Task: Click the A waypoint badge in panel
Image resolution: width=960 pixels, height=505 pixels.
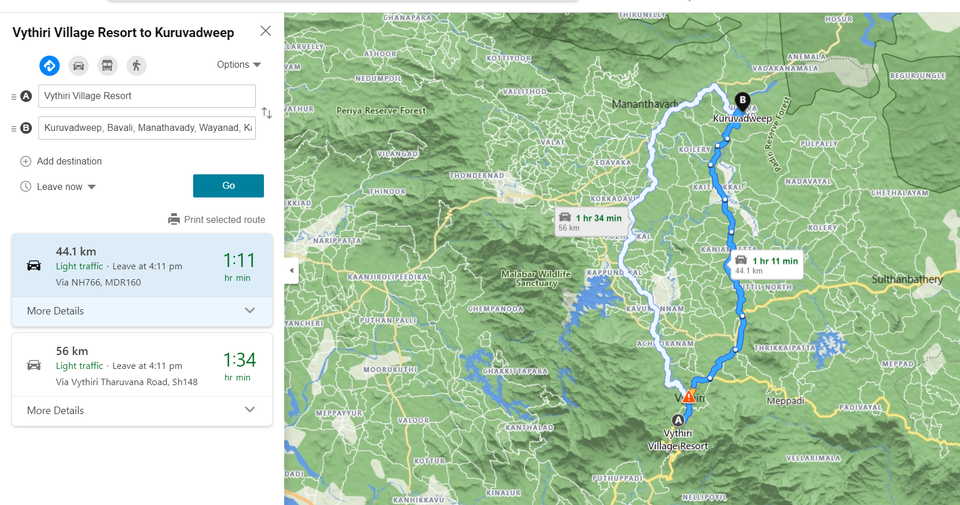Action: (26, 96)
